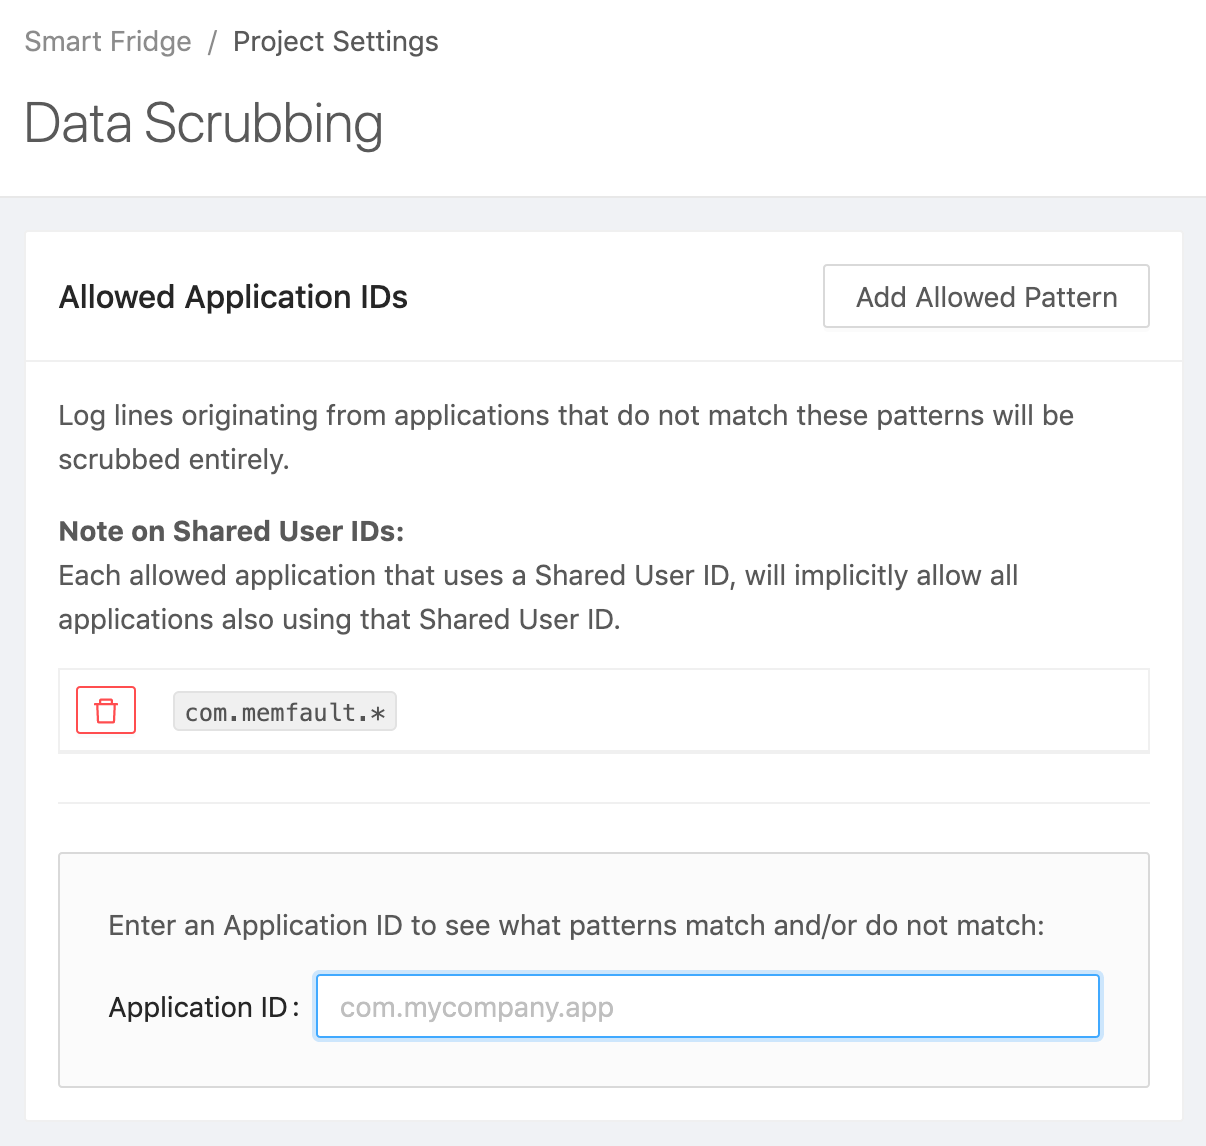
Task: Click the slash separator in the breadcrumb
Action: click(x=212, y=42)
